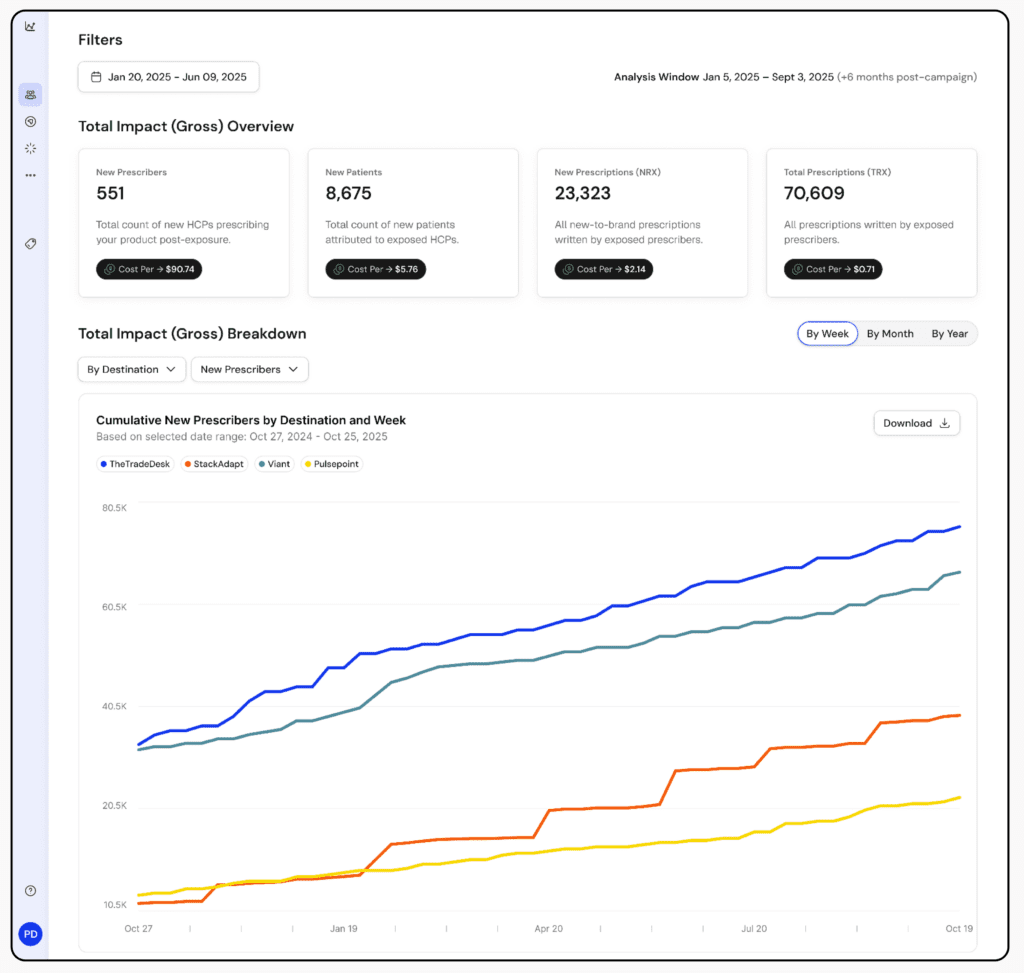Screen dimensions: 1024x973
Task: Switch to By Month view
Action: (x=889, y=334)
